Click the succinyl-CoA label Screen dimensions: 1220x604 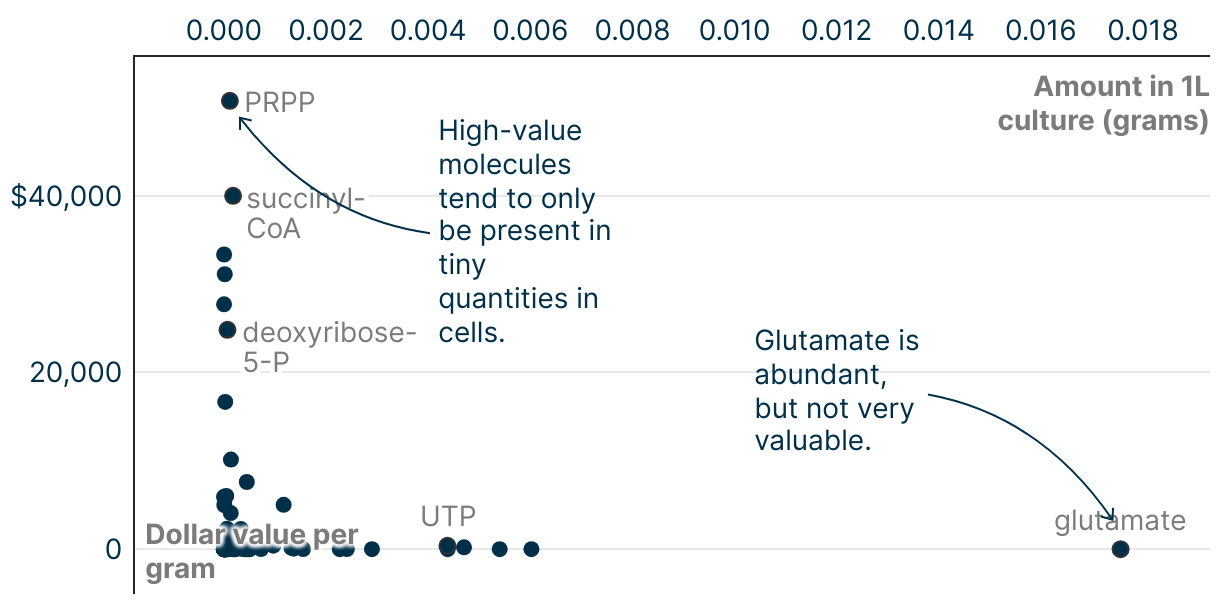[305, 214]
